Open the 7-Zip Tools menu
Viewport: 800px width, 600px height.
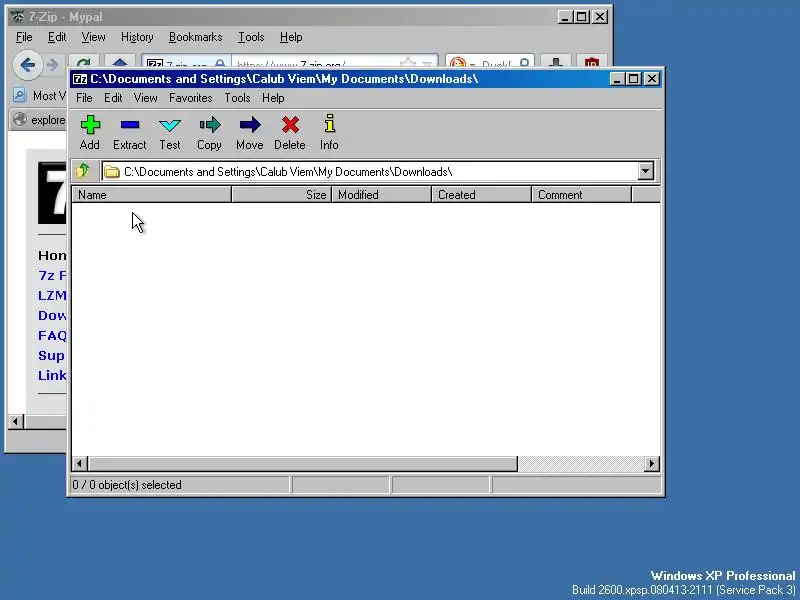237,98
